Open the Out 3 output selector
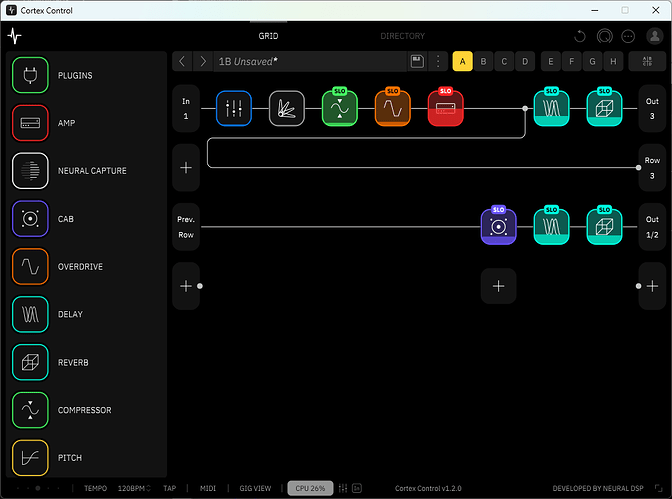 tap(652, 108)
